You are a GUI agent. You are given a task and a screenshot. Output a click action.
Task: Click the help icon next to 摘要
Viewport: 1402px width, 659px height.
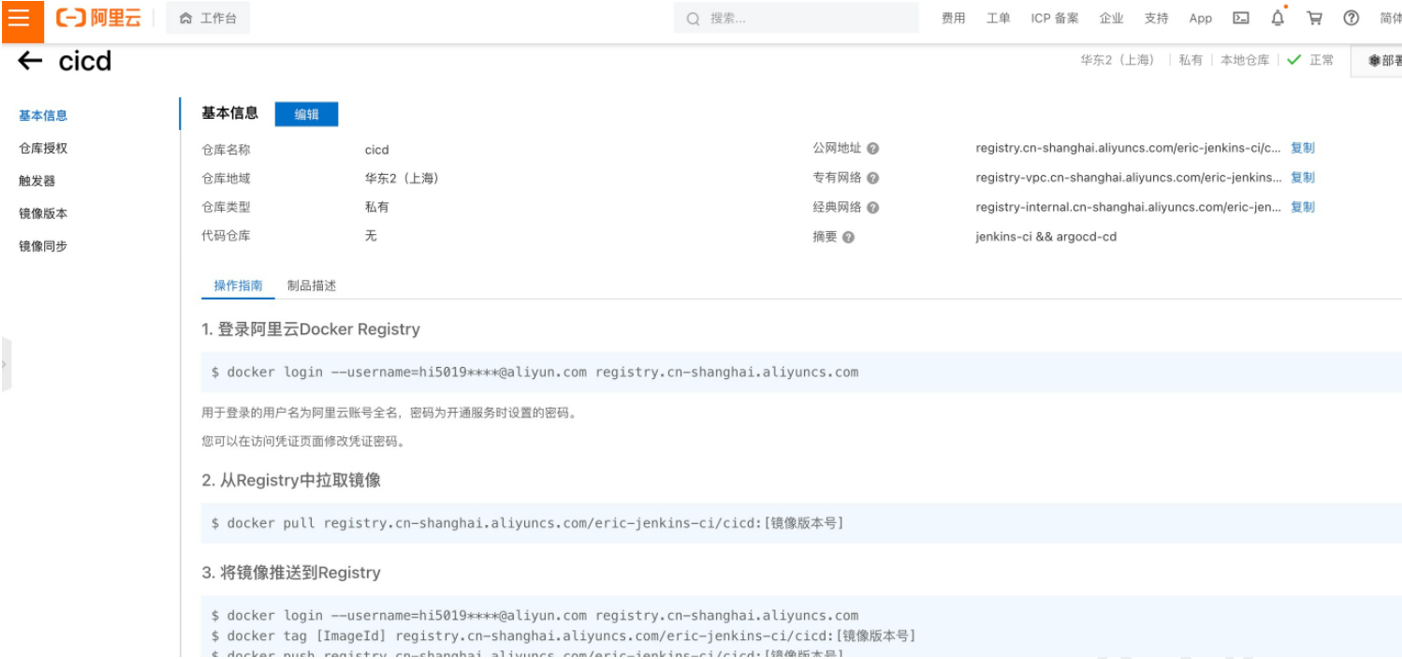point(849,238)
